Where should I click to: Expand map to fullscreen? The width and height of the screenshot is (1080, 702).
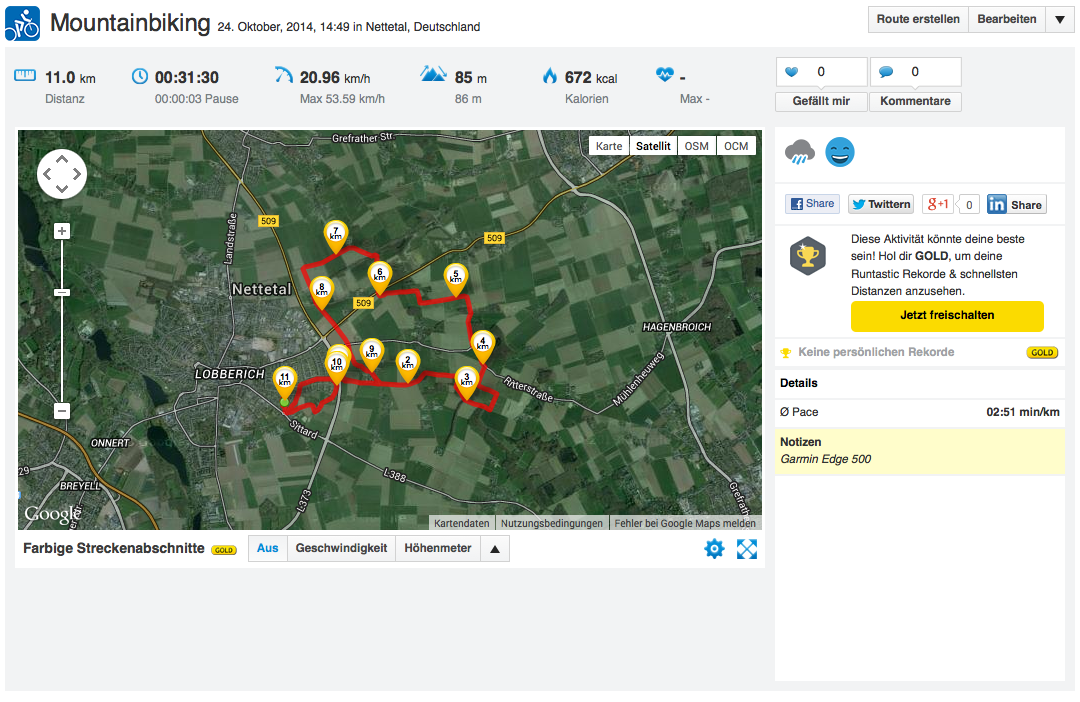[x=747, y=549]
